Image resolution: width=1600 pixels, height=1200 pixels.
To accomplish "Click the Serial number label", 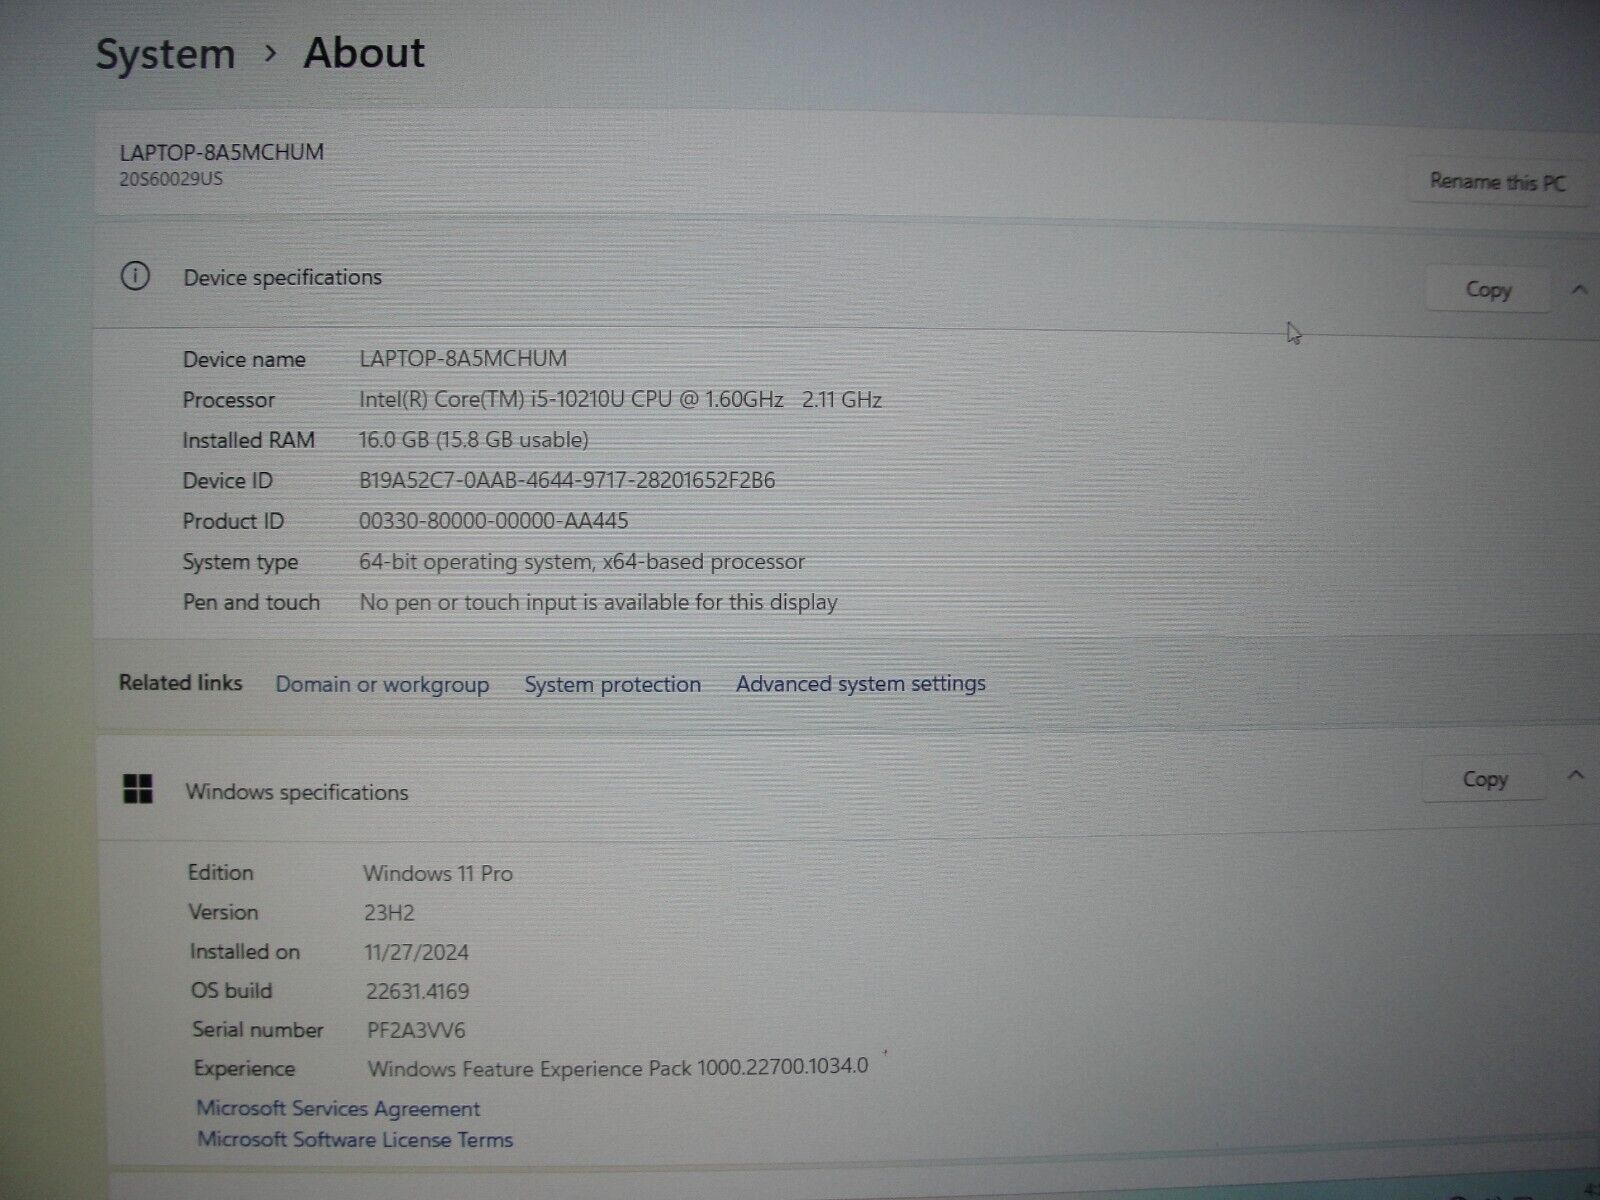I will click(258, 1030).
